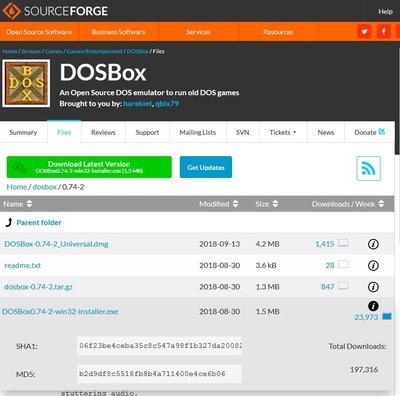Collapse info for win32-installer.exe row

[373, 306]
